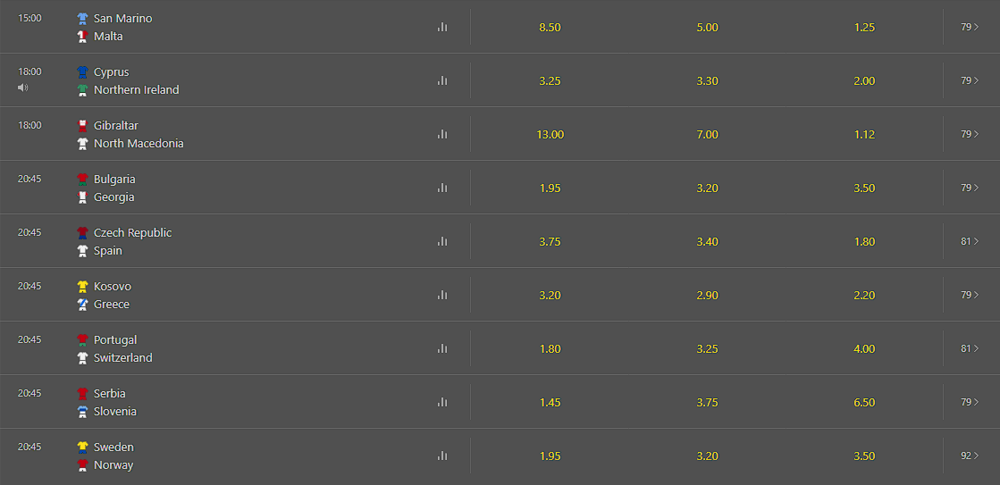Click the audio speaker icon under 18:00
Image resolution: width=1000 pixels, height=485 pixels.
[23, 87]
